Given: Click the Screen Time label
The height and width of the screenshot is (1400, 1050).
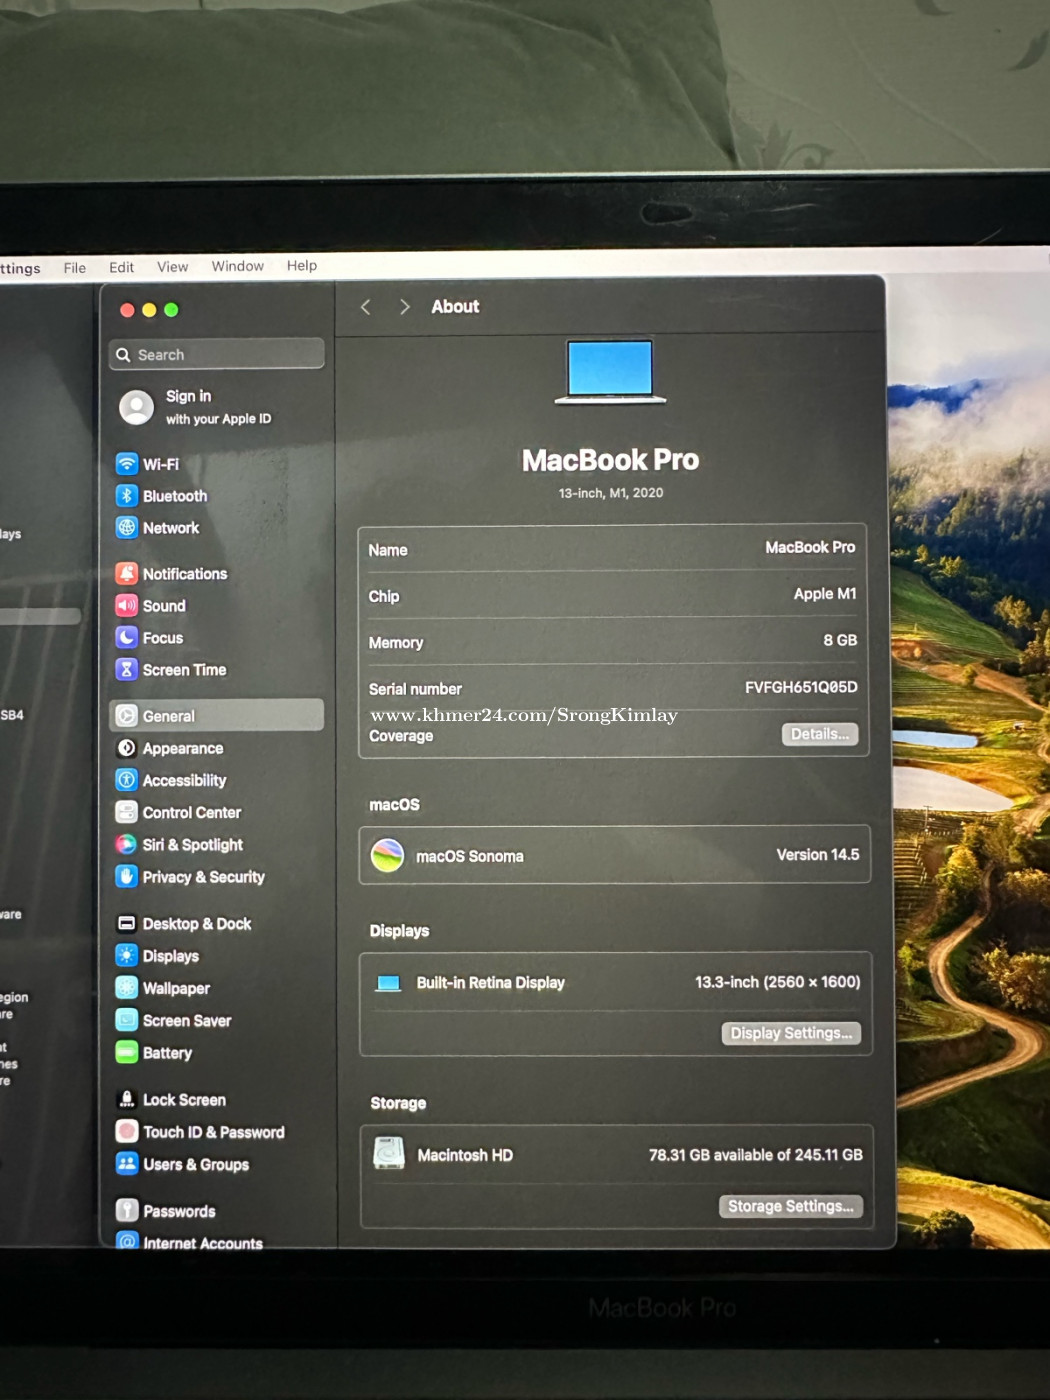Looking at the screenshot, I should pyautogui.click(x=184, y=670).
